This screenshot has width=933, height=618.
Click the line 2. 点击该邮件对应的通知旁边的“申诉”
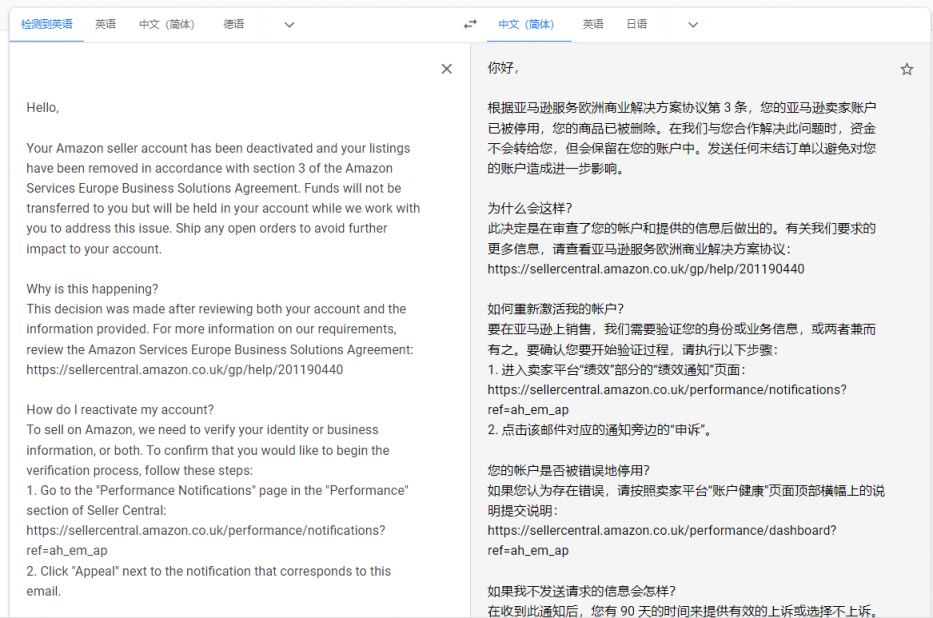pyautogui.click(x=600, y=429)
